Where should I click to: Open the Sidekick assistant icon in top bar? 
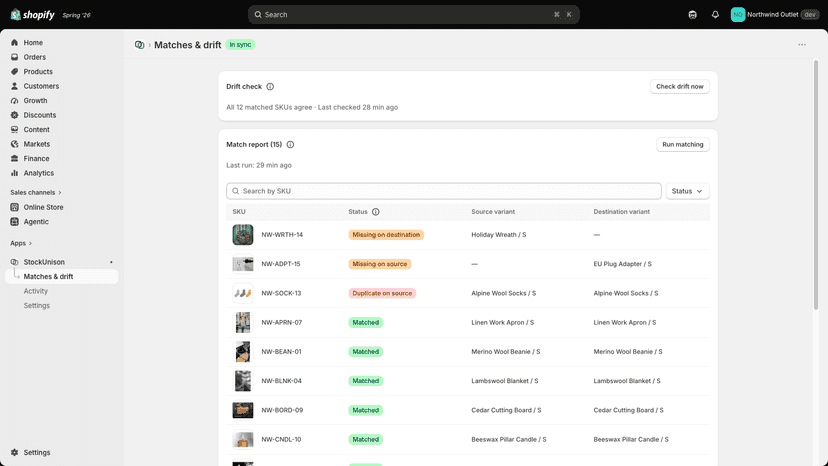click(692, 15)
